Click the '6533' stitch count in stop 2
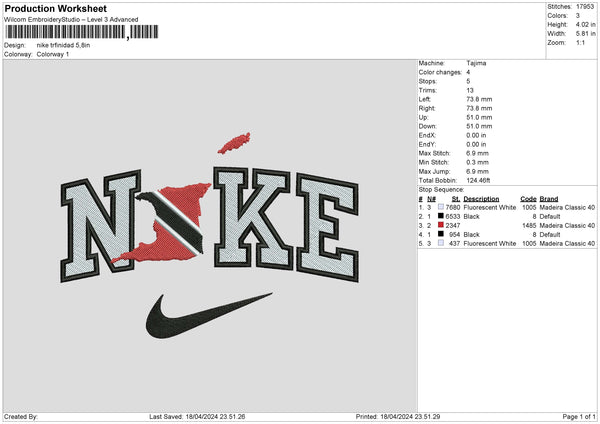Image resolution: width=600 pixels, height=424 pixels. 453,216
